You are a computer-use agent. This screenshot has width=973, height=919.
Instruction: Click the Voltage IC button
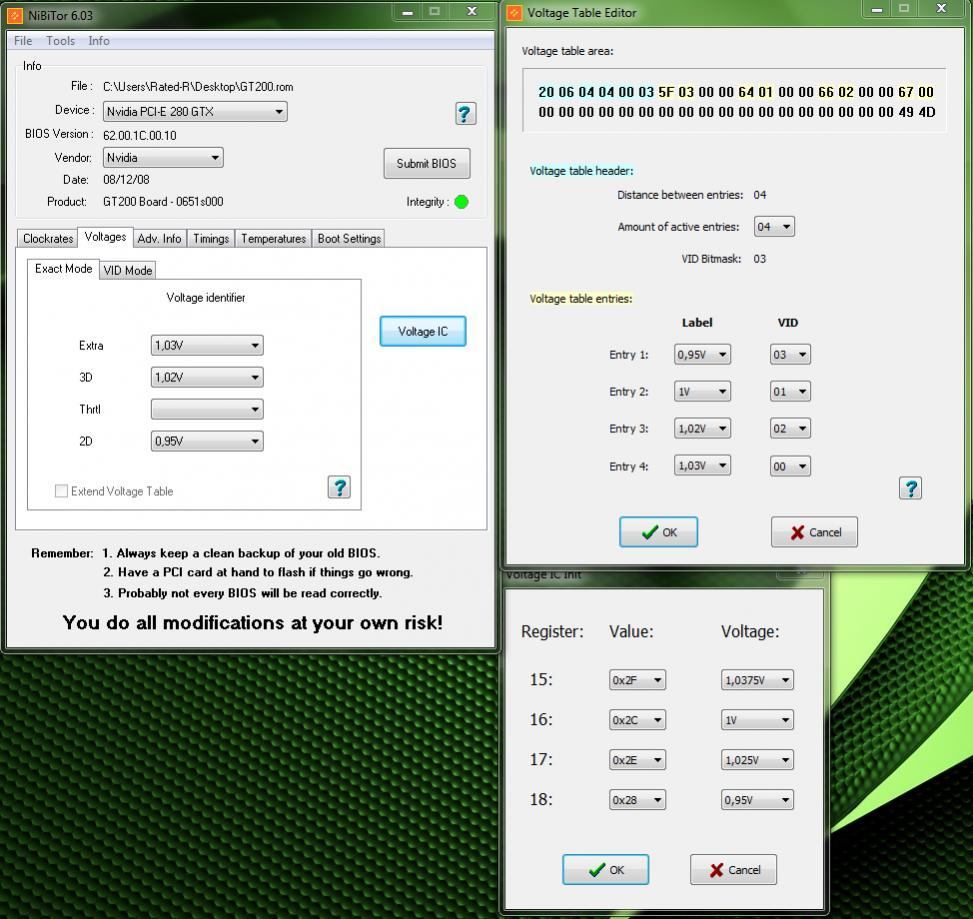pos(423,331)
